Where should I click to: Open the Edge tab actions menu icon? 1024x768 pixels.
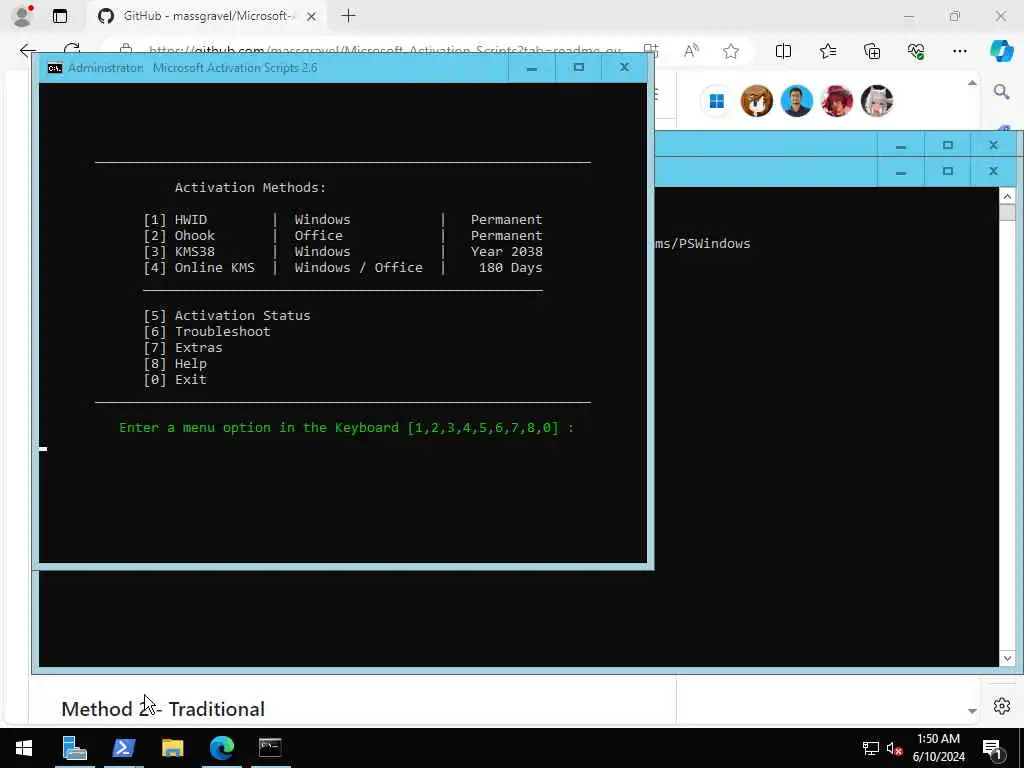(x=60, y=16)
